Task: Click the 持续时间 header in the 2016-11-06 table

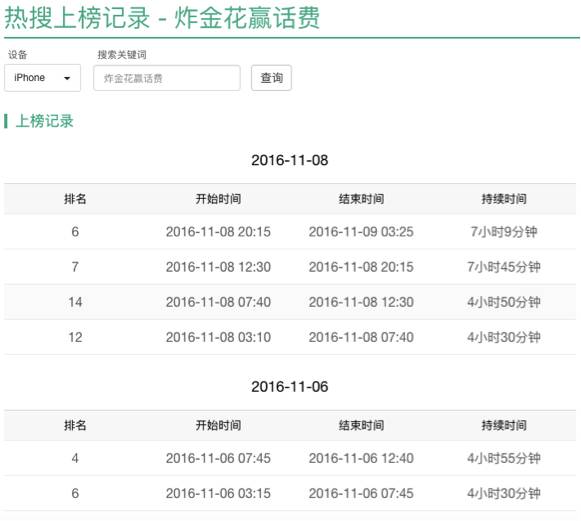Action: 504,425
